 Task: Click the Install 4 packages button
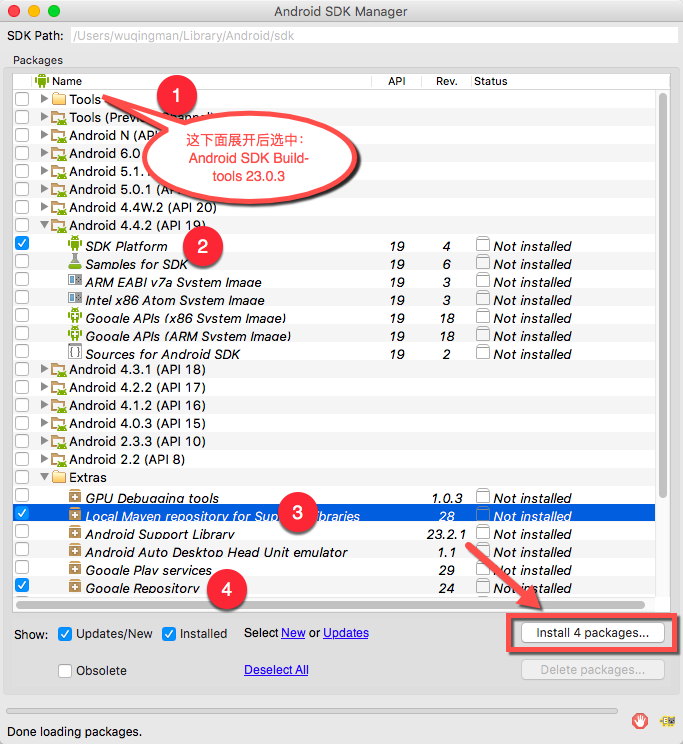tap(593, 633)
